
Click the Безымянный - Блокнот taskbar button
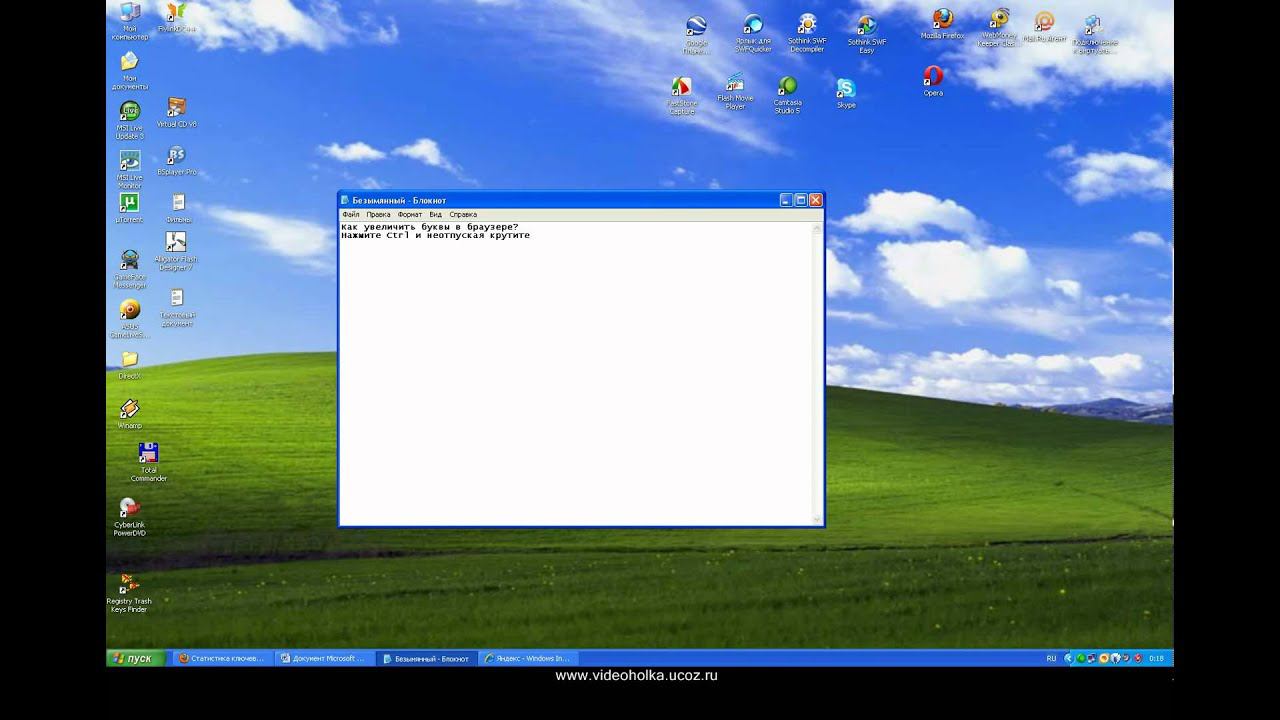[x=427, y=659]
